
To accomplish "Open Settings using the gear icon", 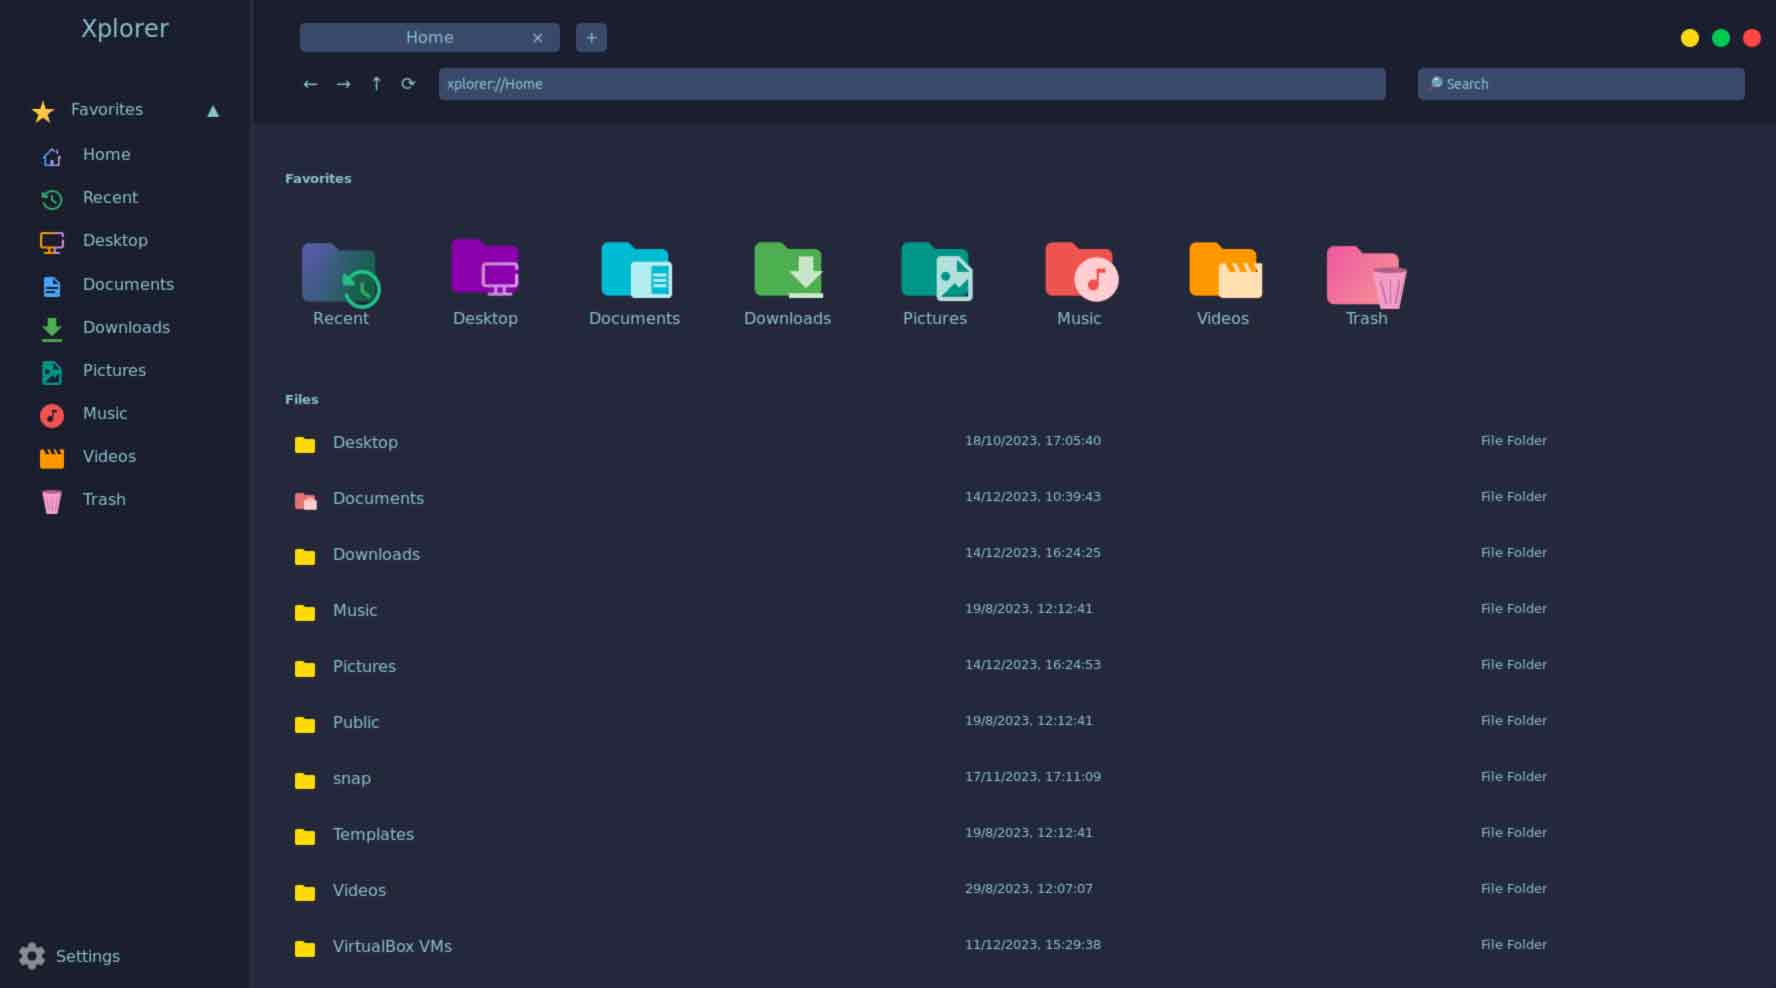I will pyautogui.click(x=31, y=956).
